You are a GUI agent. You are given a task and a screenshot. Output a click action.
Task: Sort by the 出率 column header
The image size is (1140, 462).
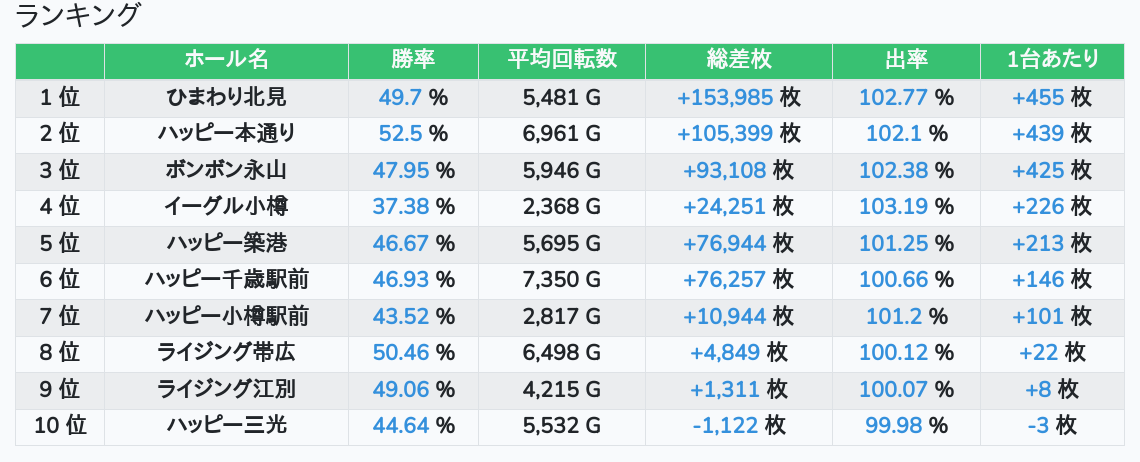tap(907, 60)
